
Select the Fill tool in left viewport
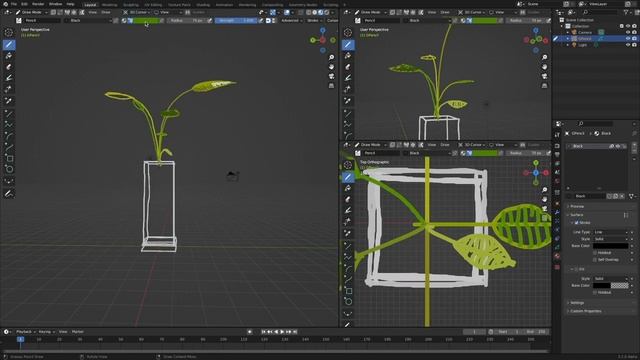click(x=9, y=56)
